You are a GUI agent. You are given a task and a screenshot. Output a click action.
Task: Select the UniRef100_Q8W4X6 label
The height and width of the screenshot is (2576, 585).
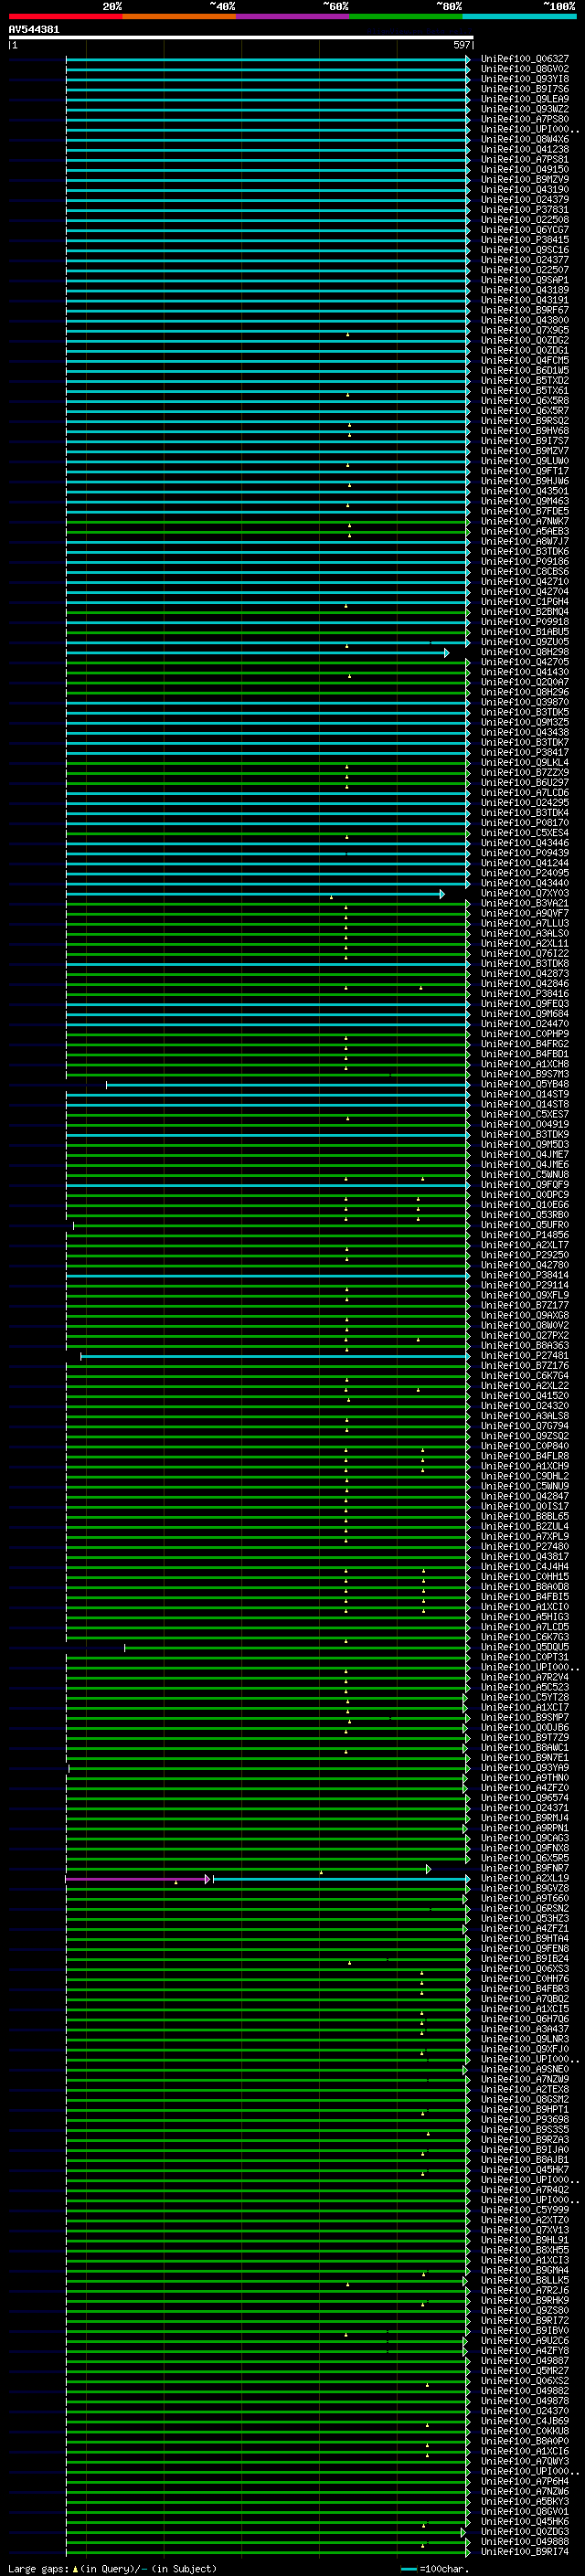(525, 140)
